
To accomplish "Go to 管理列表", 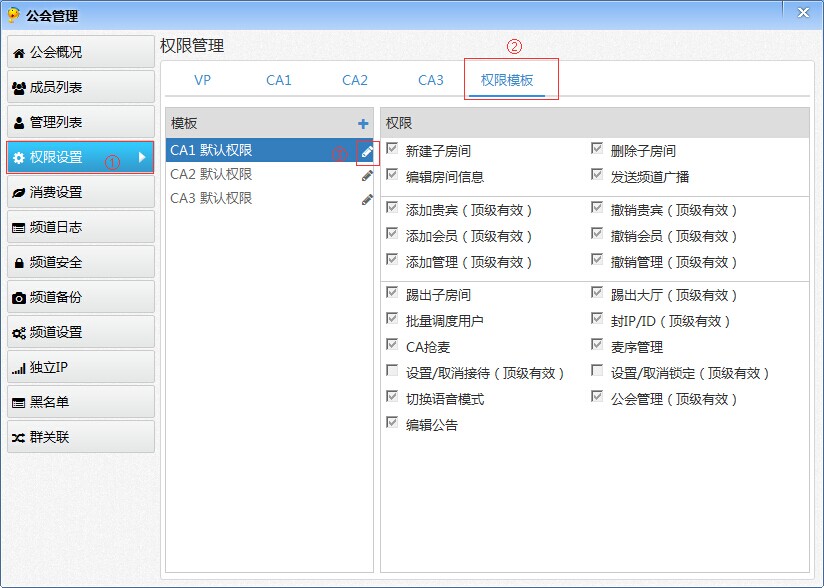I will pyautogui.click(x=81, y=122).
